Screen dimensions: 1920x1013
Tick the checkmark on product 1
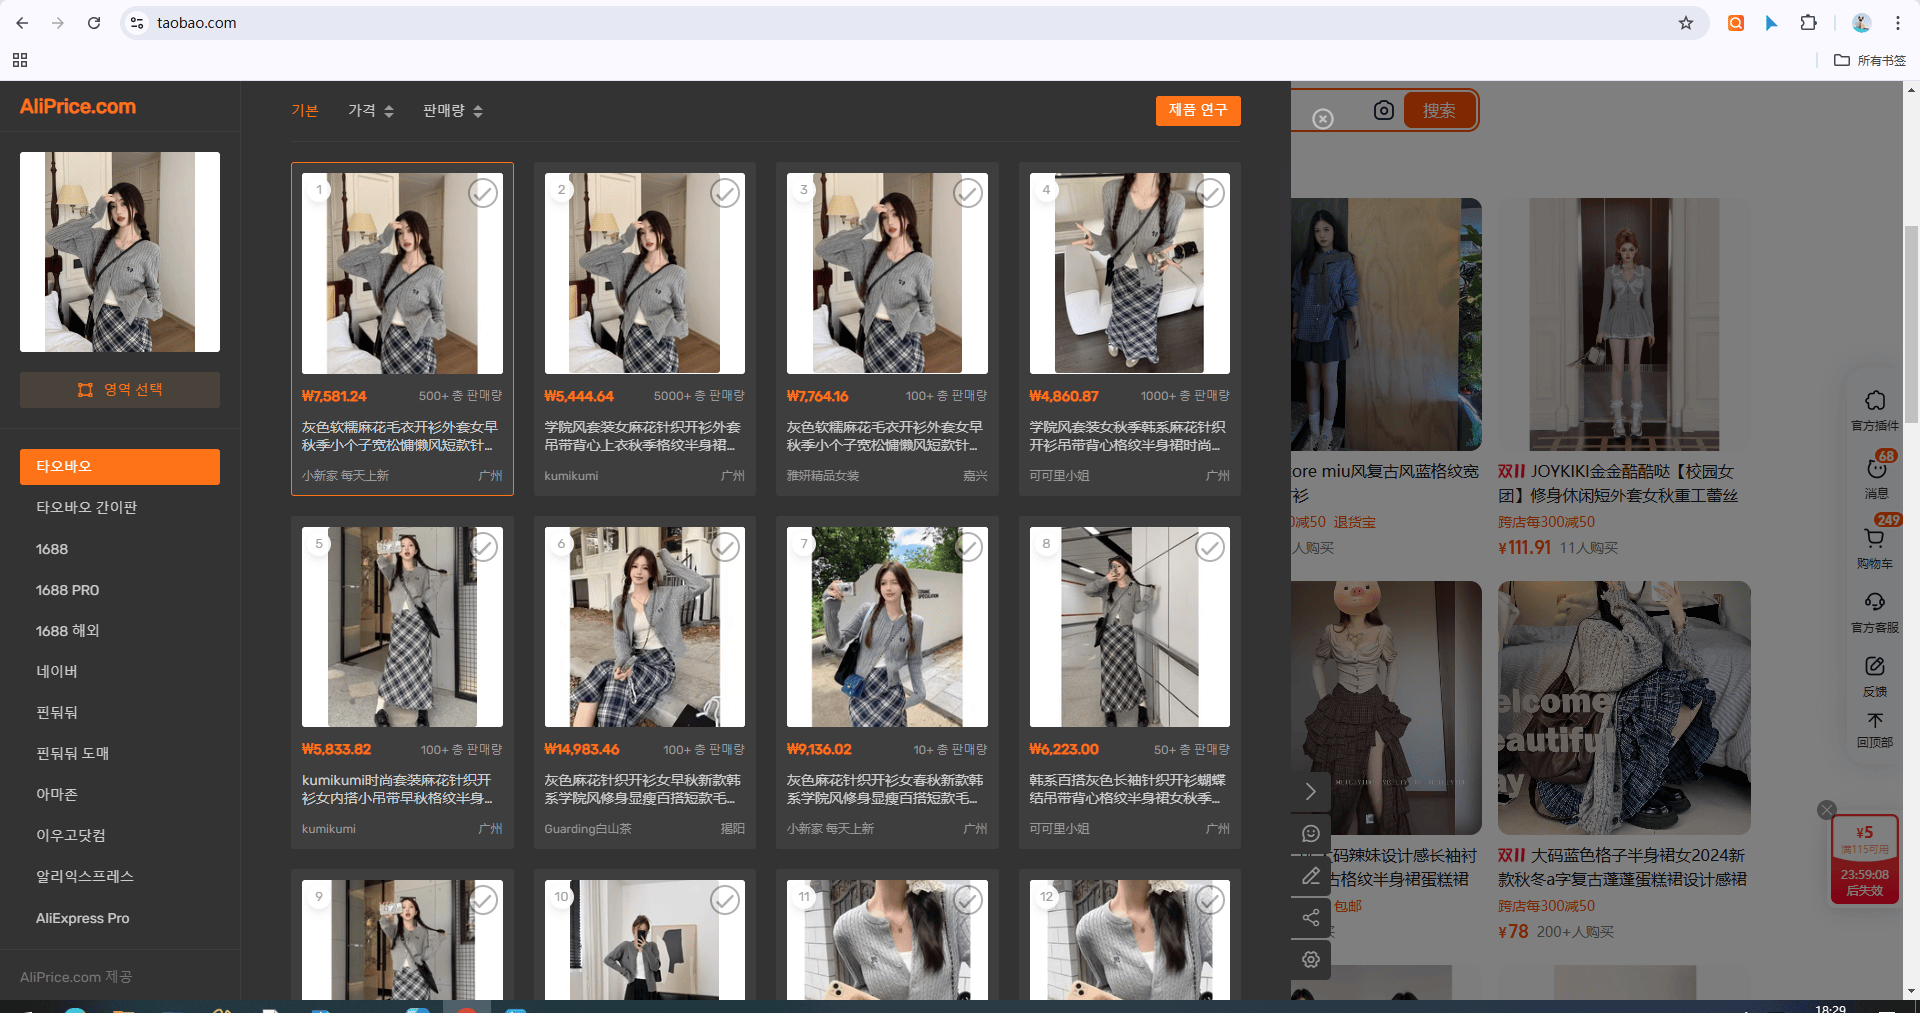483,193
